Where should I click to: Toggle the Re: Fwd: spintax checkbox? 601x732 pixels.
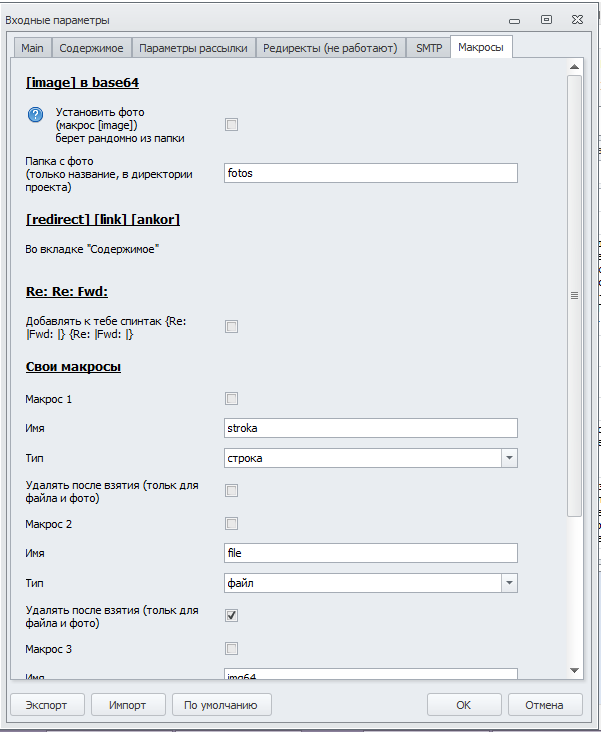pos(232,326)
